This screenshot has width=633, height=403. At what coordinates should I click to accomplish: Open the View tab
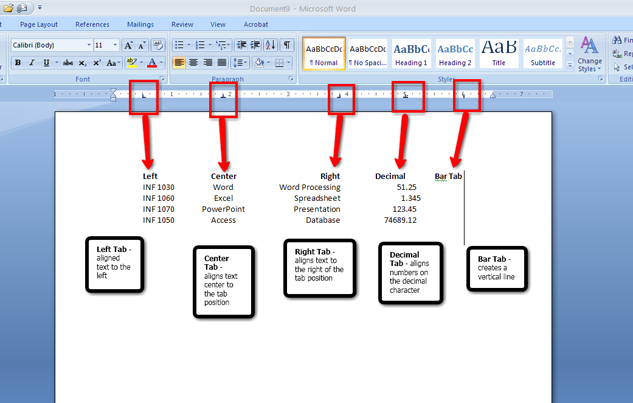point(218,24)
